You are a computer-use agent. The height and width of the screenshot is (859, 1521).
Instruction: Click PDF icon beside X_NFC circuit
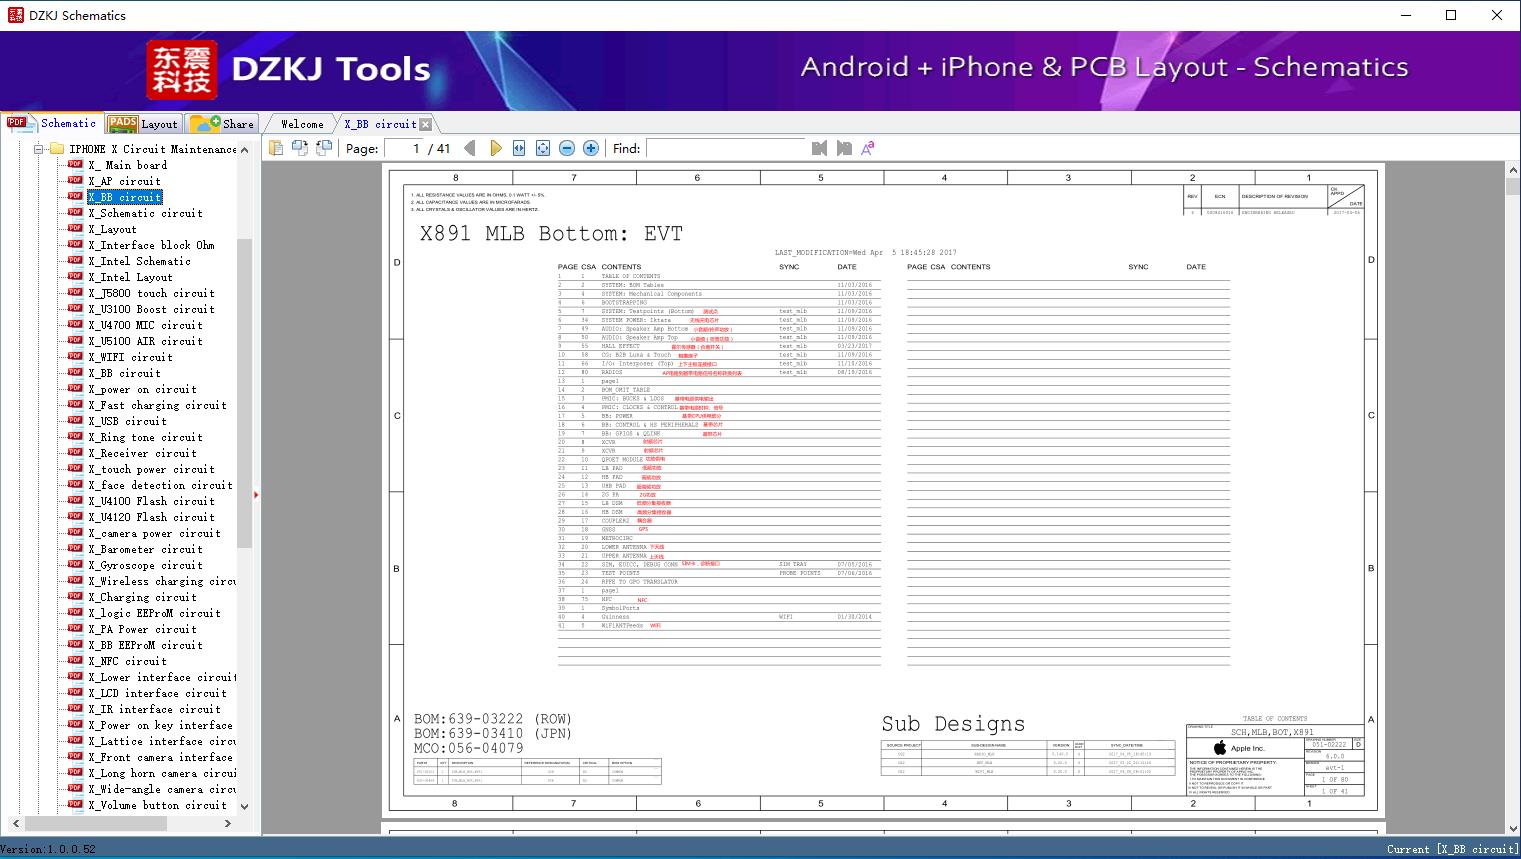pos(75,661)
